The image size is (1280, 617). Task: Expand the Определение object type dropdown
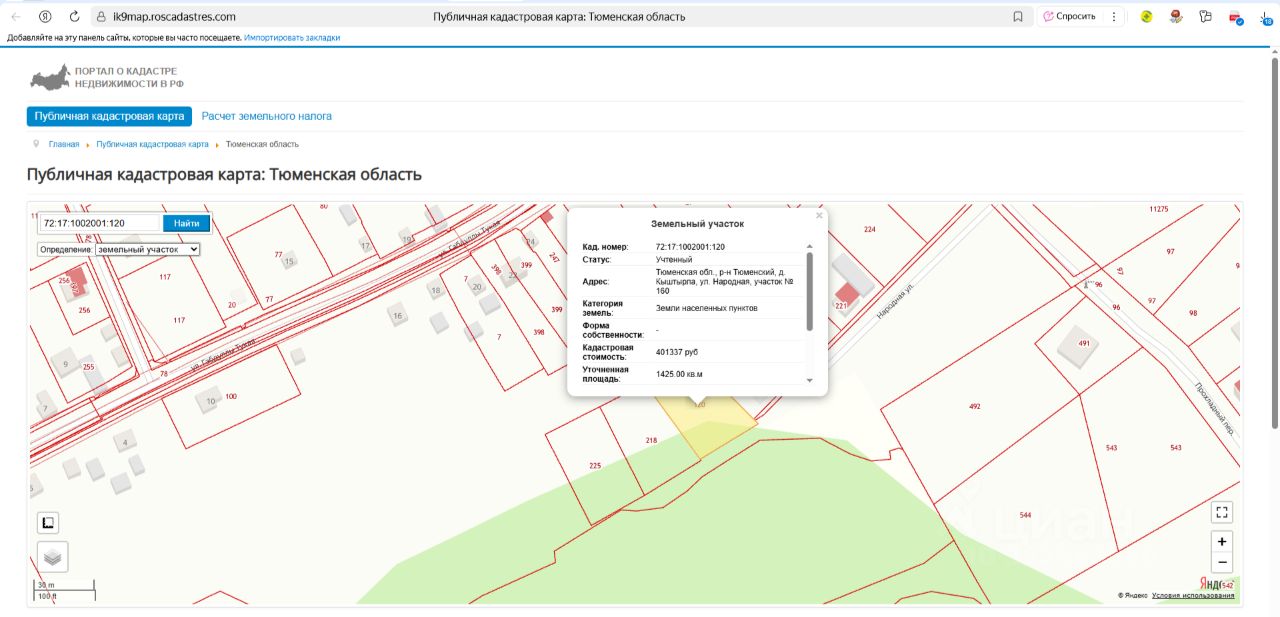[147, 249]
